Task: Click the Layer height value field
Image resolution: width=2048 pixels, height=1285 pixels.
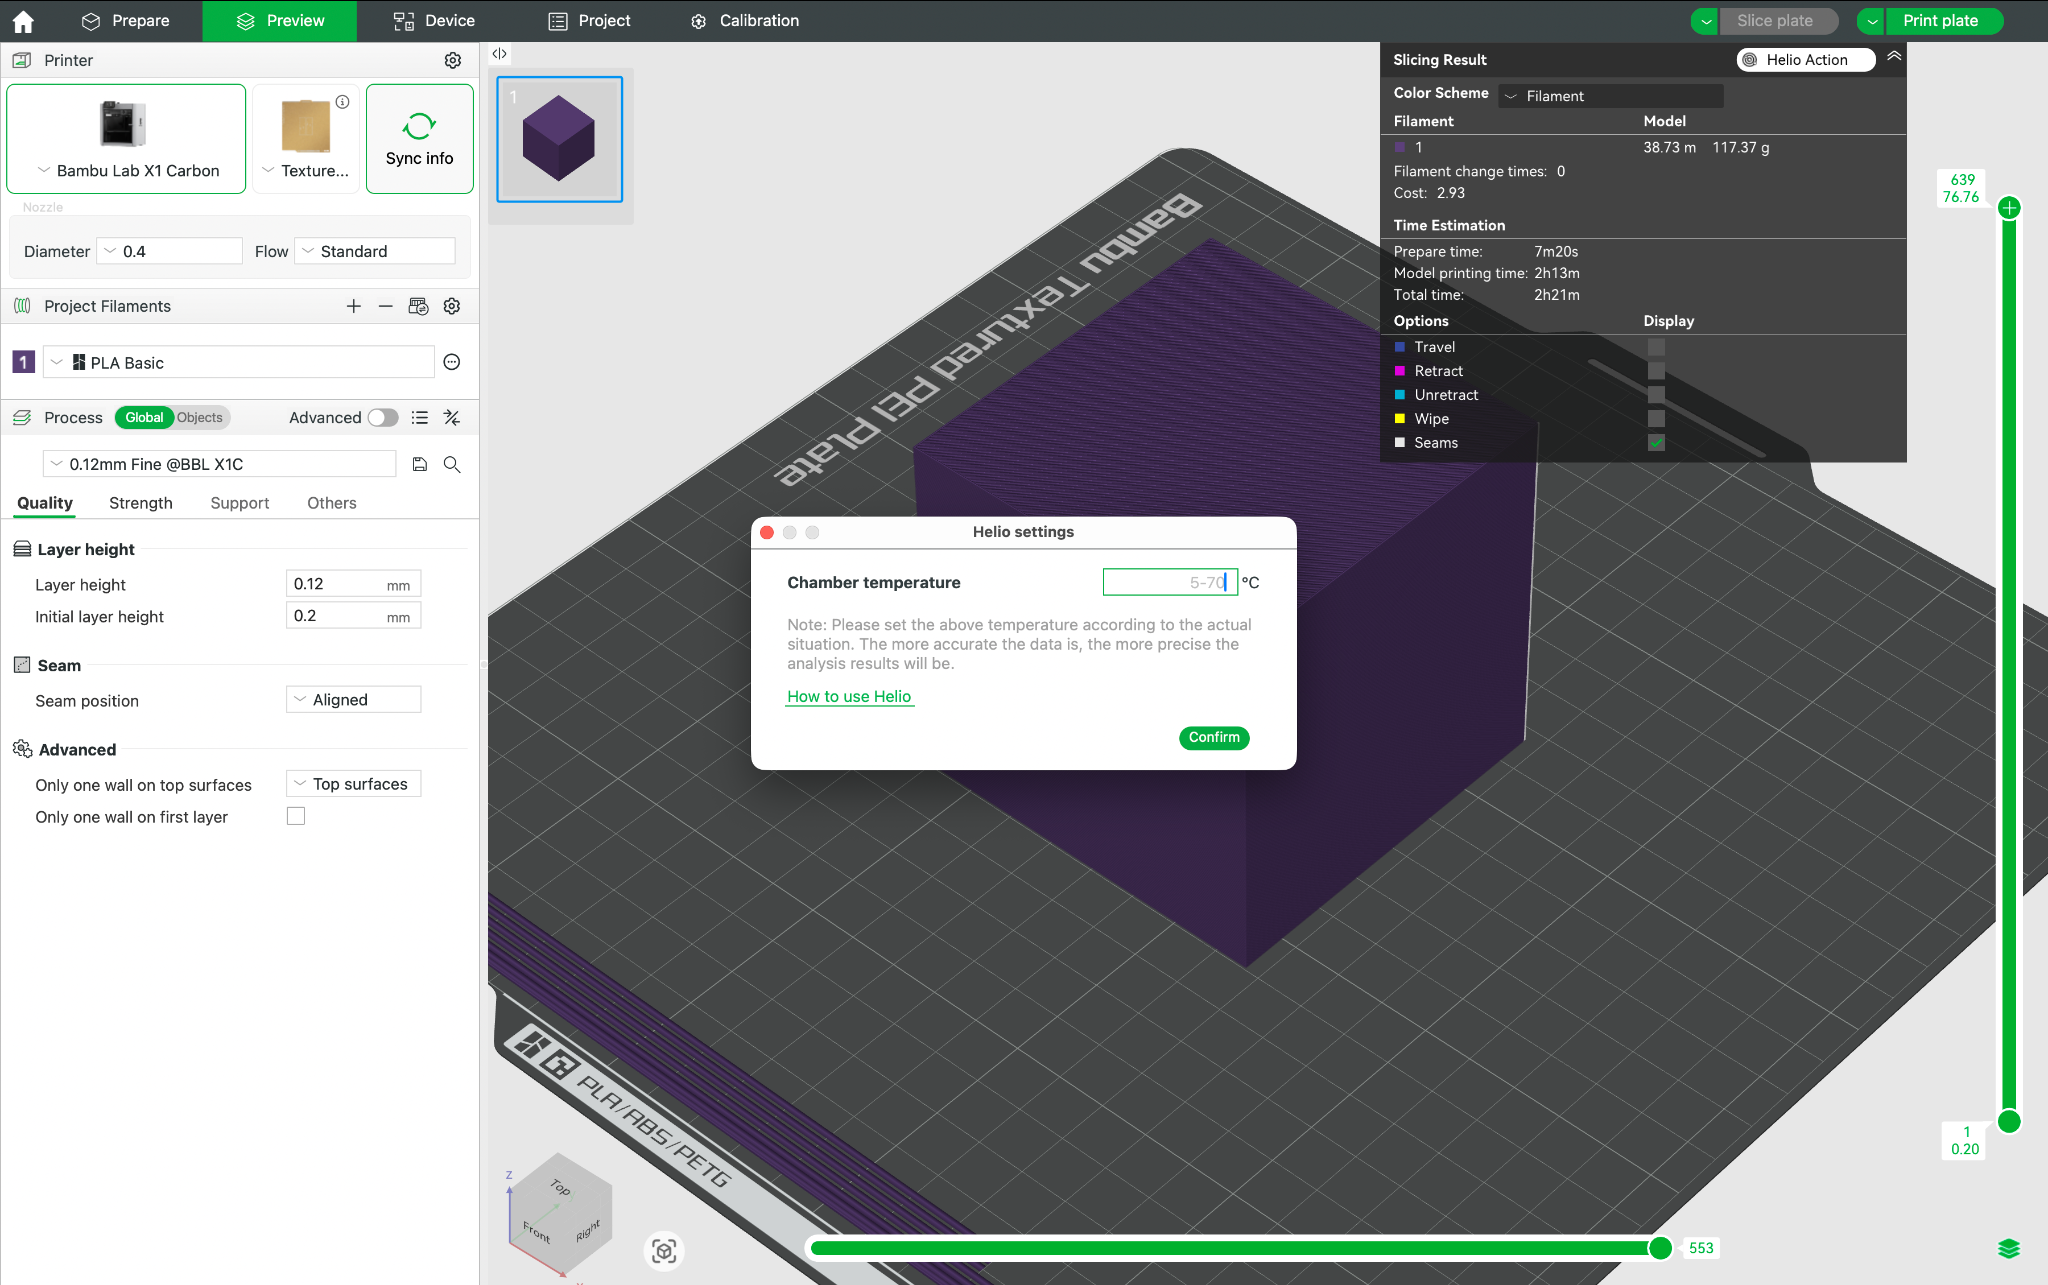Action: pyautogui.click(x=354, y=584)
